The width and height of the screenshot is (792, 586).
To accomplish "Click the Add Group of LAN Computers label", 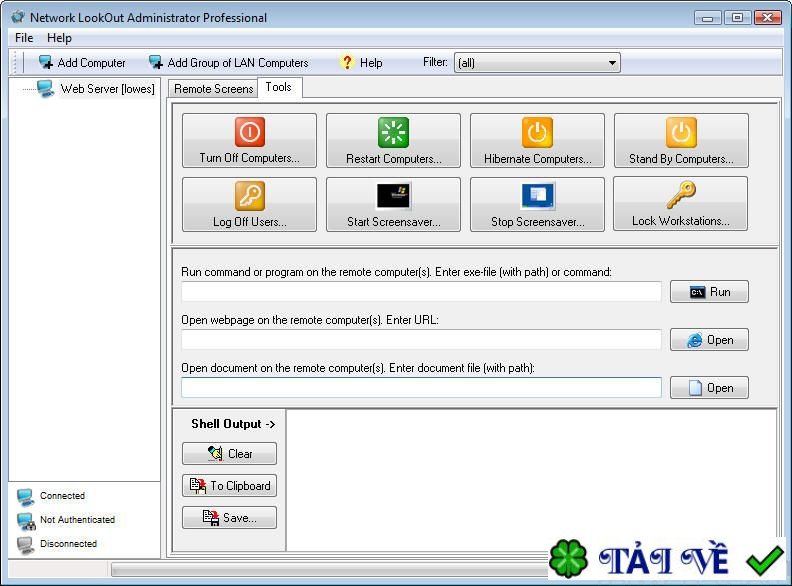I will tap(238, 63).
